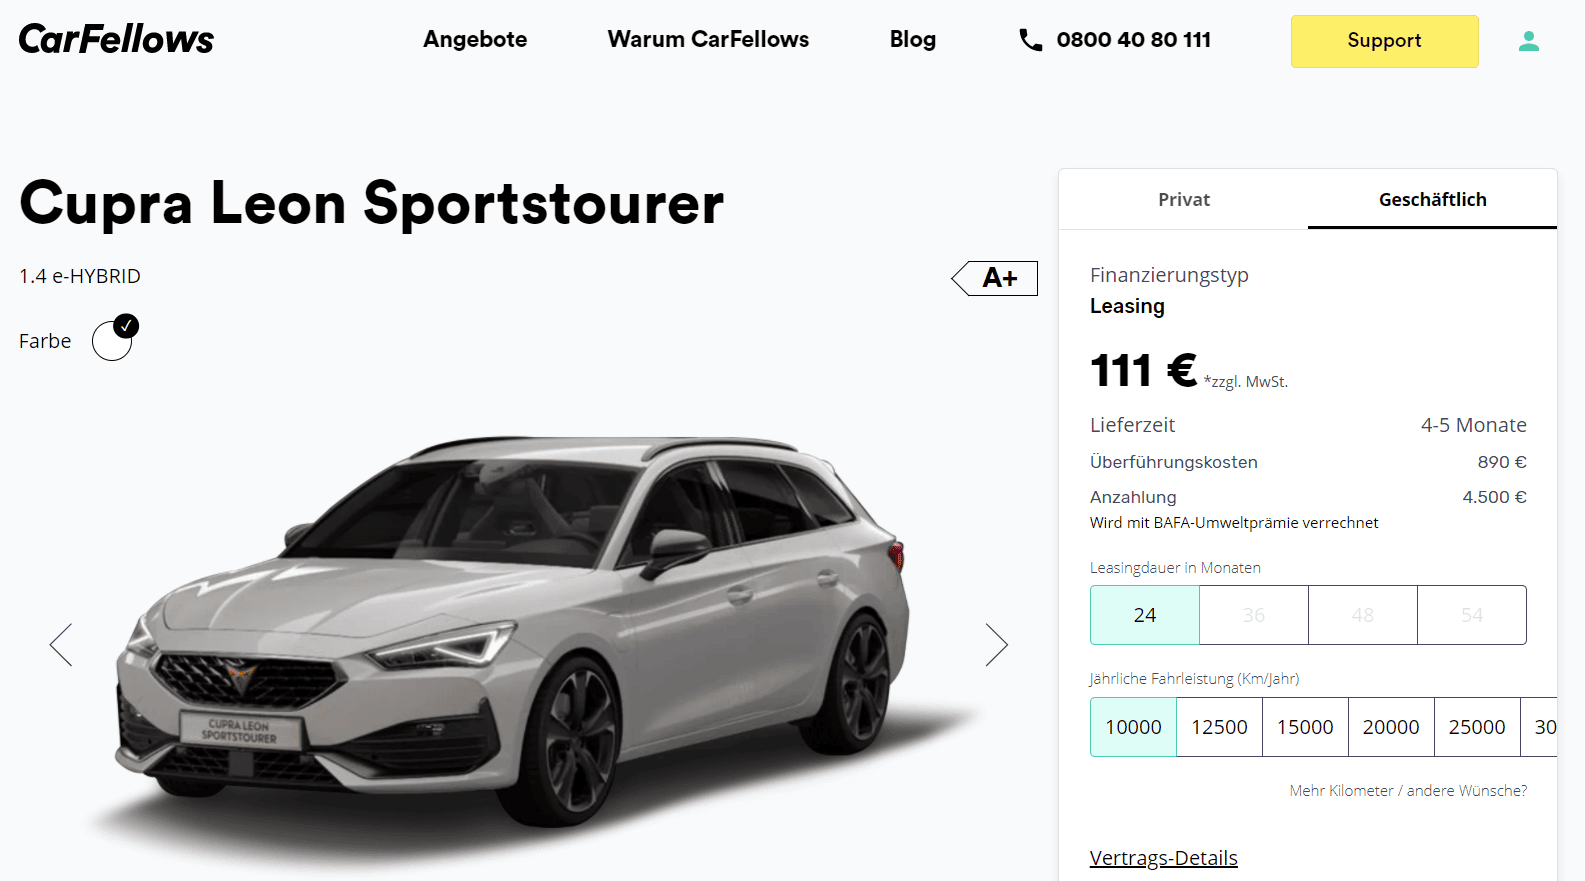Switch to the Privat tab
1585x881 pixels.
[1184, 200]
